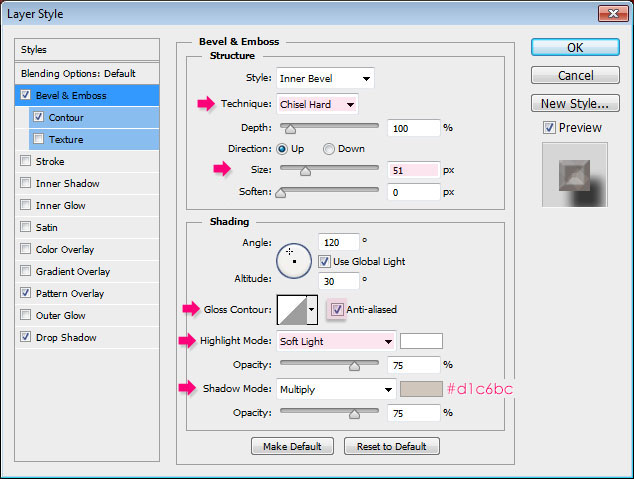
Task: Uncheck the Bevel & Emboss checkbox
Action: coord(25,95)
